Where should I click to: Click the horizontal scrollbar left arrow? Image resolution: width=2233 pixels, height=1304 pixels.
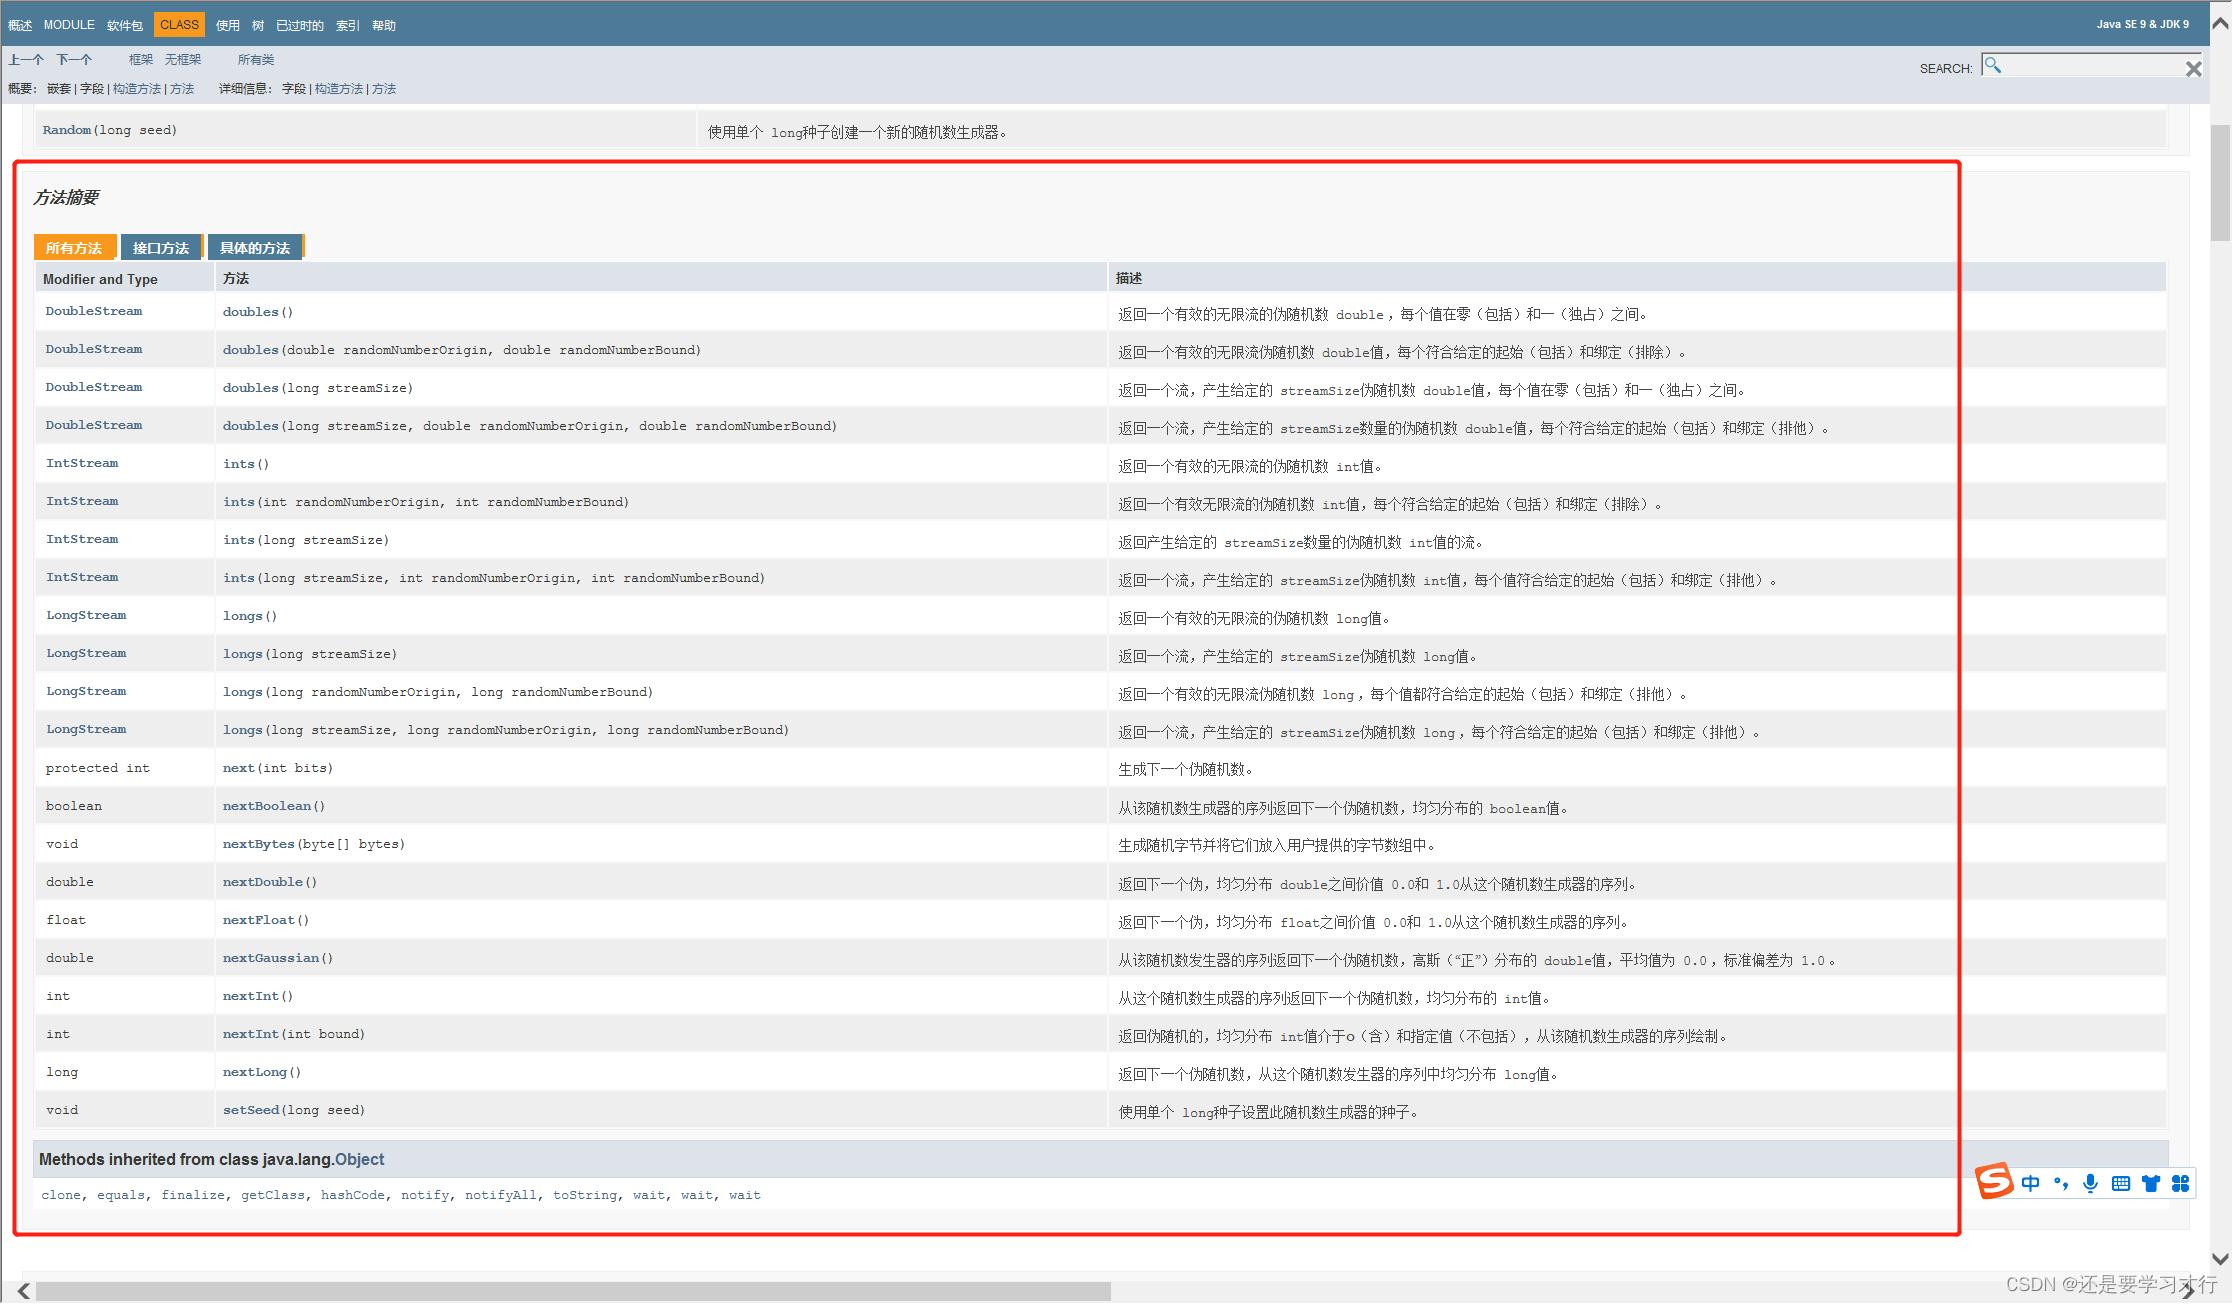(23, 1291)
